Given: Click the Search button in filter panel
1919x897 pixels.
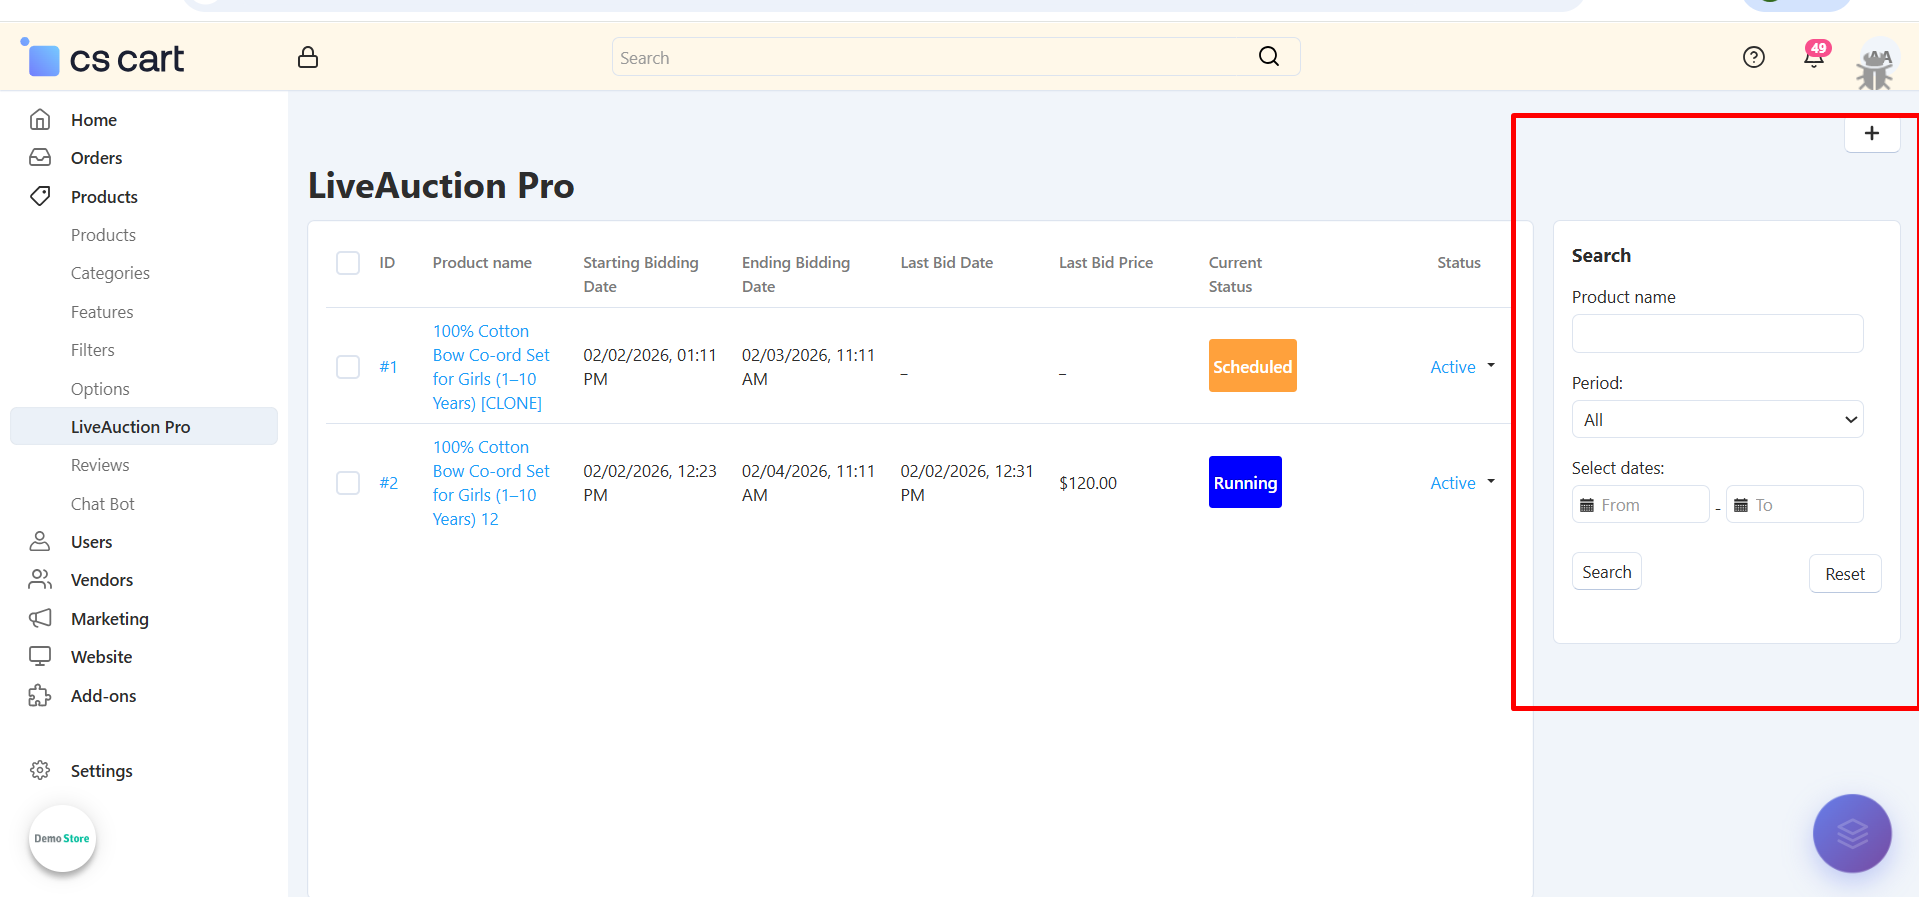Looking at the screenshot, I should pos(1606,572).
